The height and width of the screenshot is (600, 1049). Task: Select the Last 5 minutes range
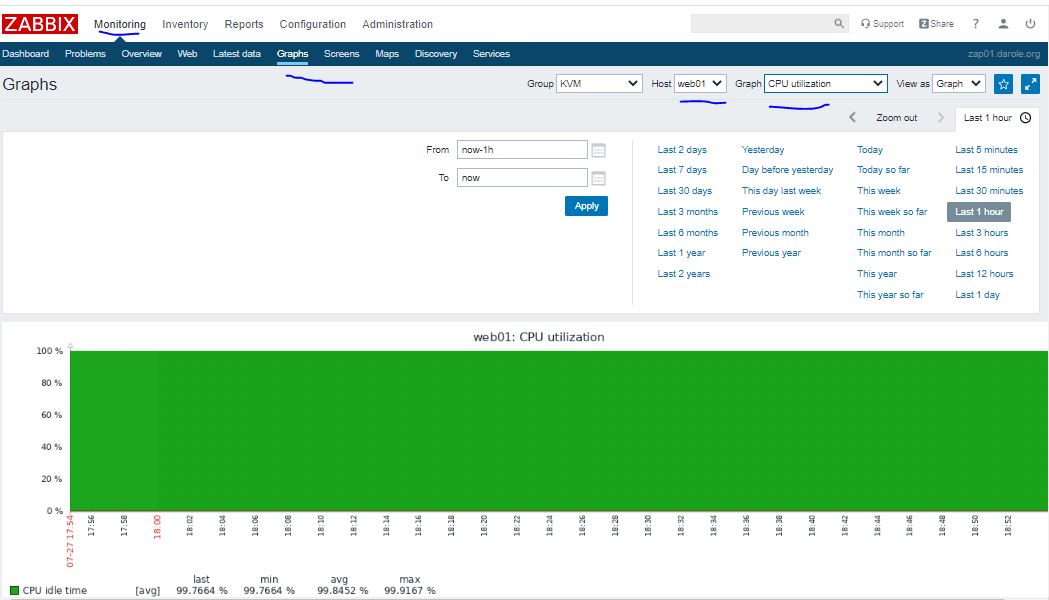[x=986, y=150]
